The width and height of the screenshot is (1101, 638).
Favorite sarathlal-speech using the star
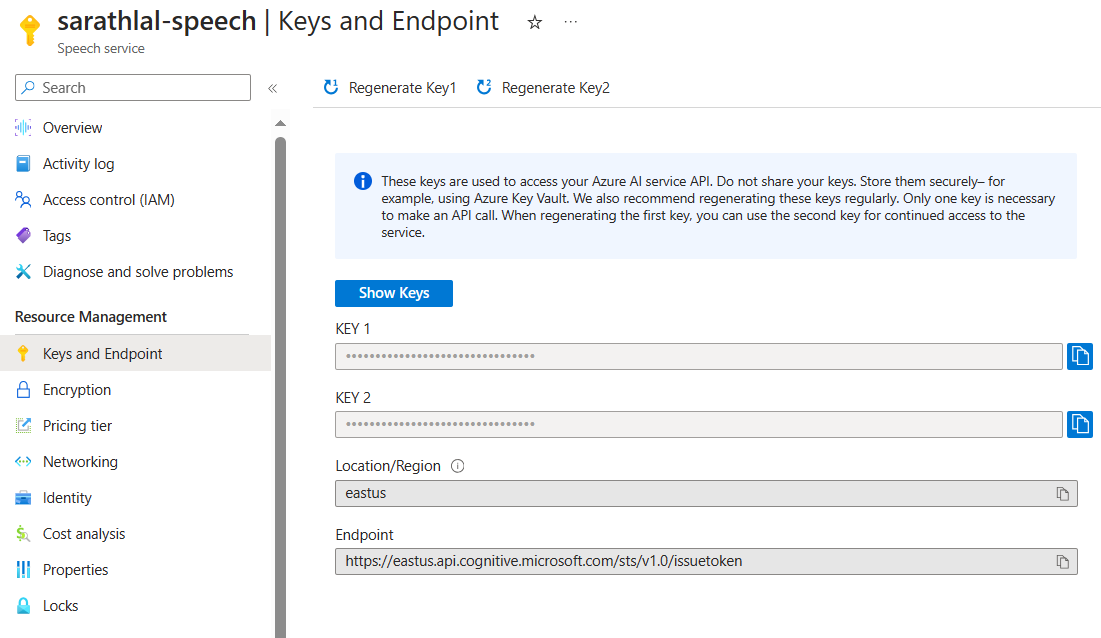click(534, 21)
